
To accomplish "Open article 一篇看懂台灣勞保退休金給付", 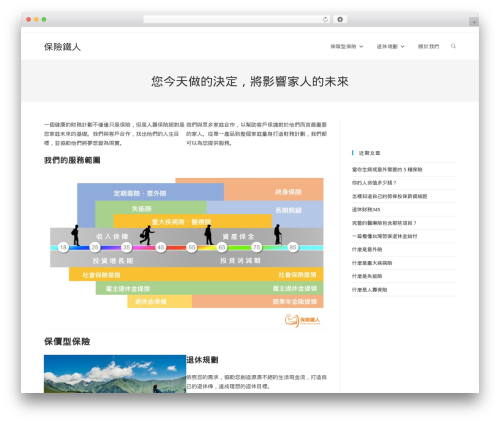I will point(384,236).
